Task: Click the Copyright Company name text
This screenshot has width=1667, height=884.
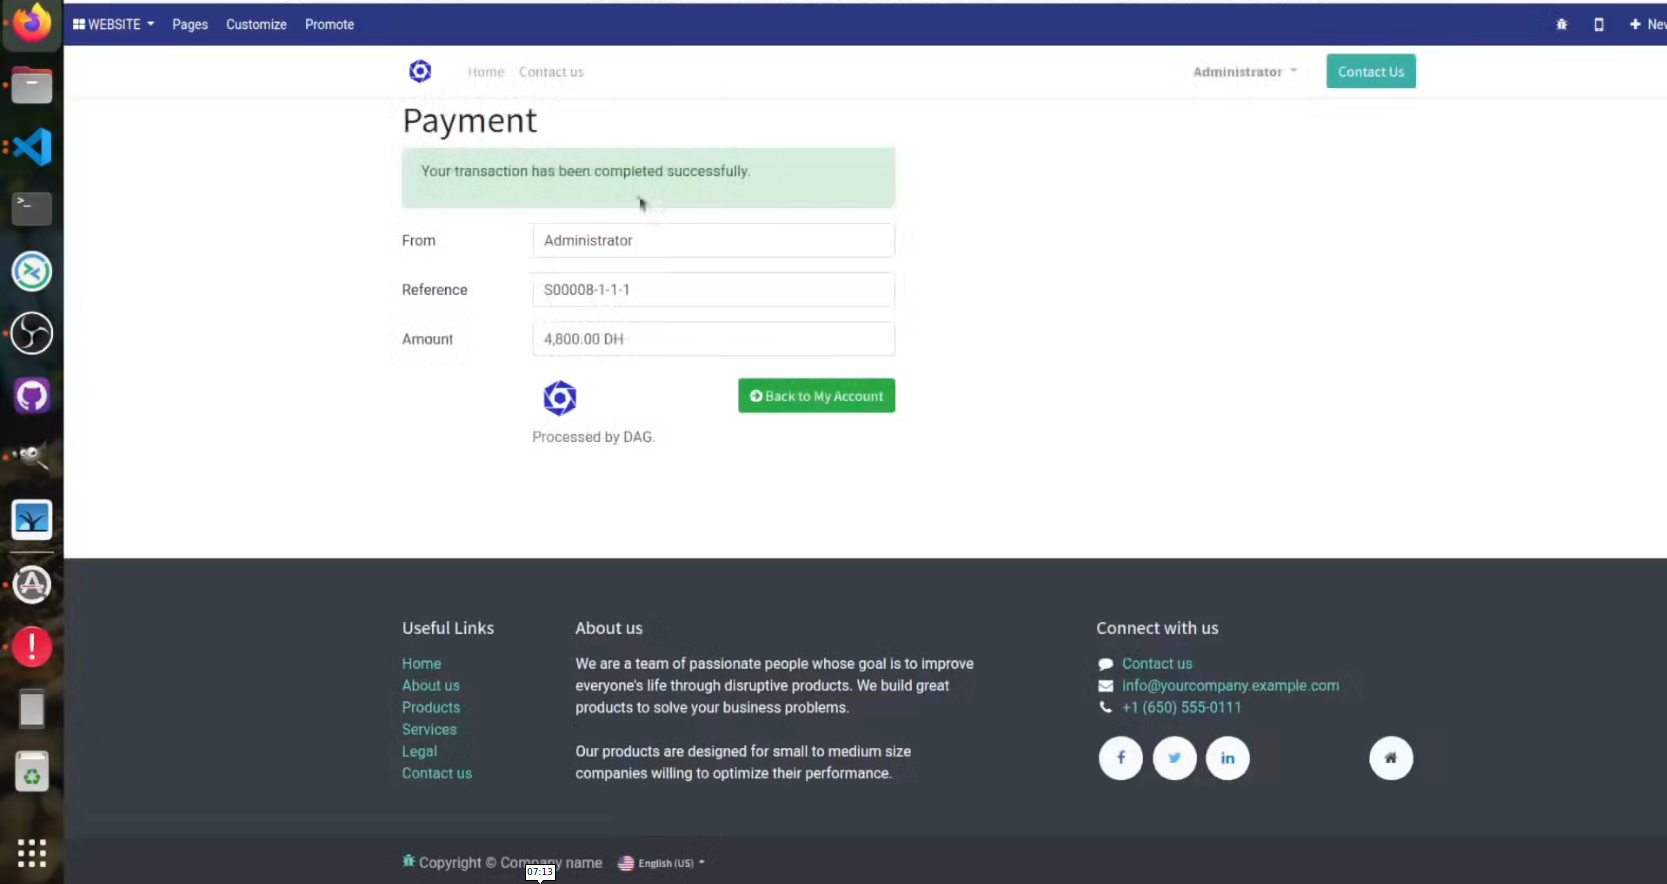Action: tap(510, 862)
